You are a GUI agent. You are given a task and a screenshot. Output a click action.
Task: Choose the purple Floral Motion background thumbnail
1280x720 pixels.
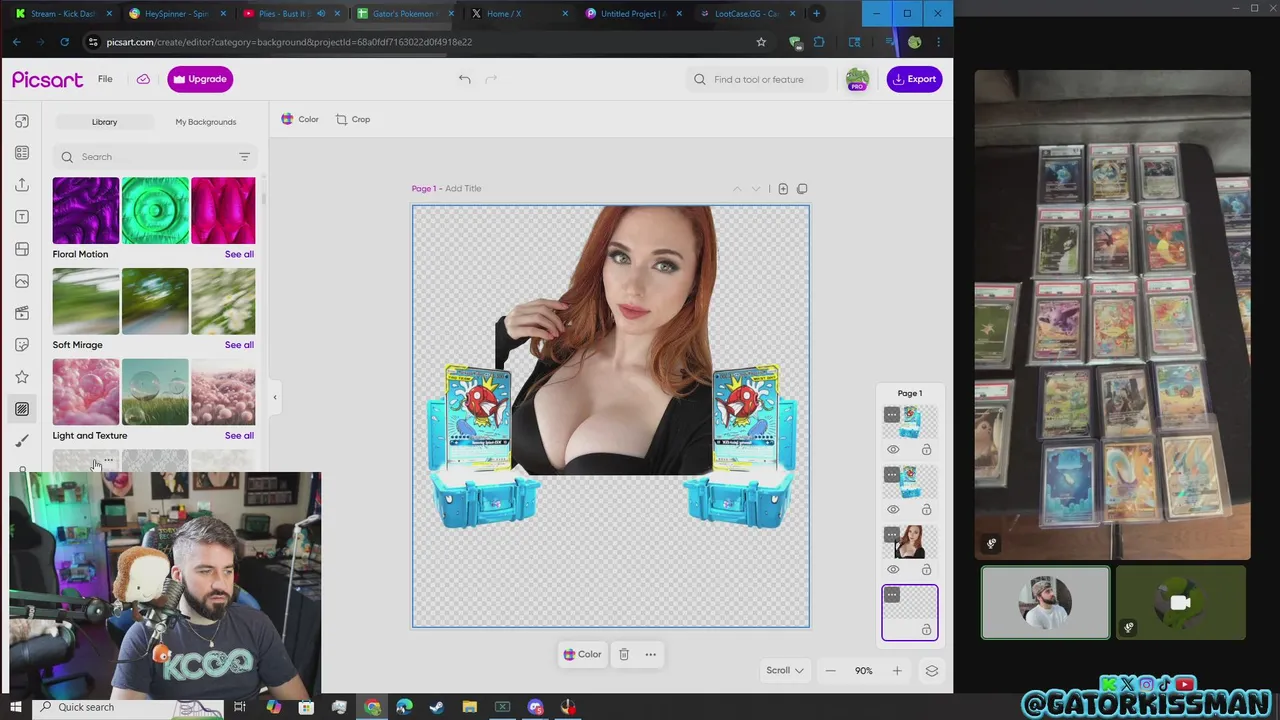[x=86, y=211]
